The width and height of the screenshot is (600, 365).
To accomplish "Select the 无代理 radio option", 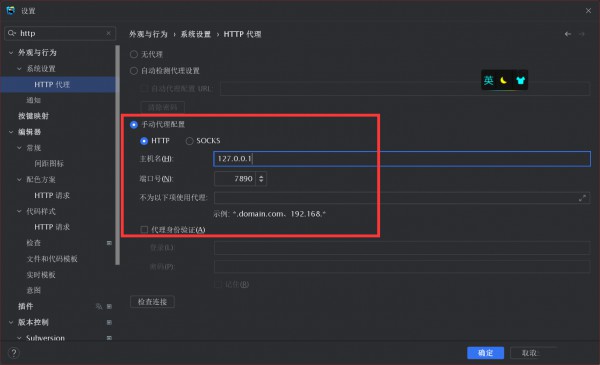I will 134,54.
